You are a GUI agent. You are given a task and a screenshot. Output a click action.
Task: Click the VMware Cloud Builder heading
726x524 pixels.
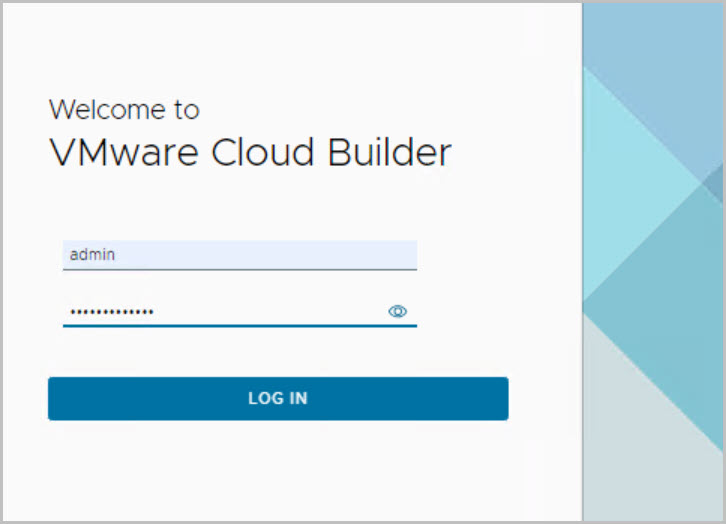tap(250, 153)
